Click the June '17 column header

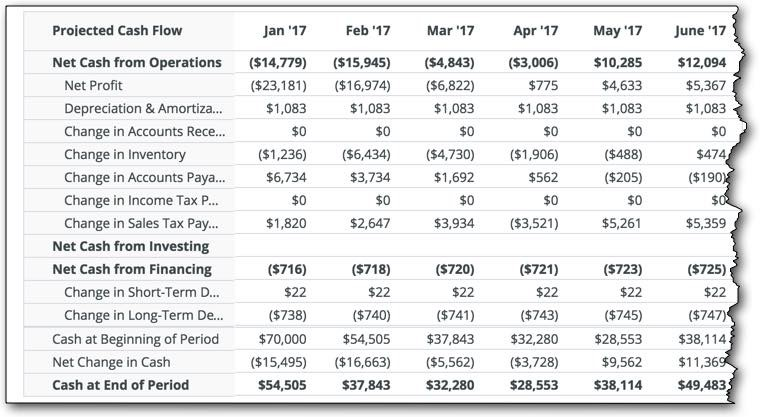[700, 31]
